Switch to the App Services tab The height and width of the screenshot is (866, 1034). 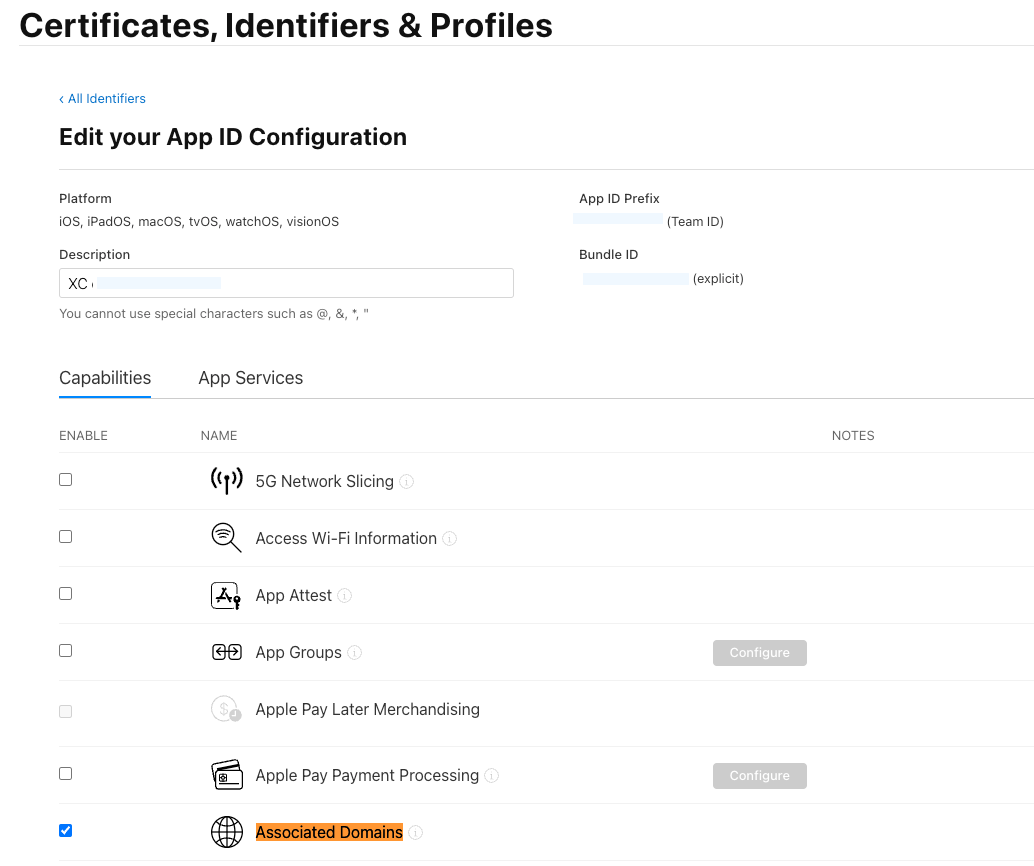(x=251, y=378)
